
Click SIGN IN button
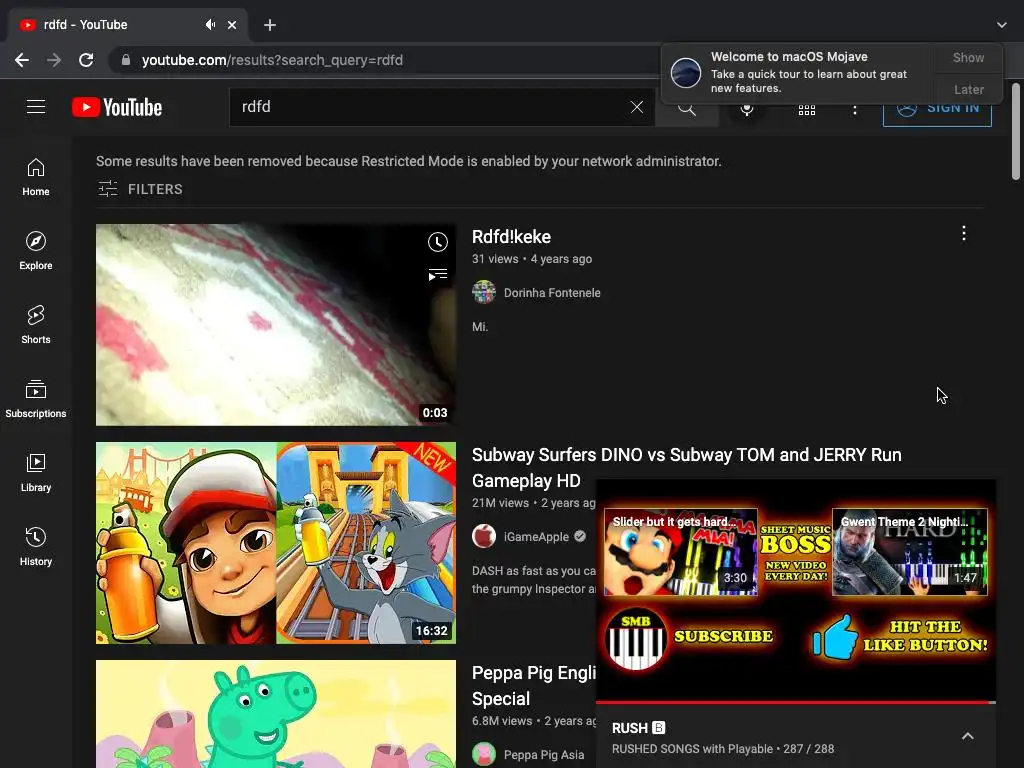(x=937, y=108)
